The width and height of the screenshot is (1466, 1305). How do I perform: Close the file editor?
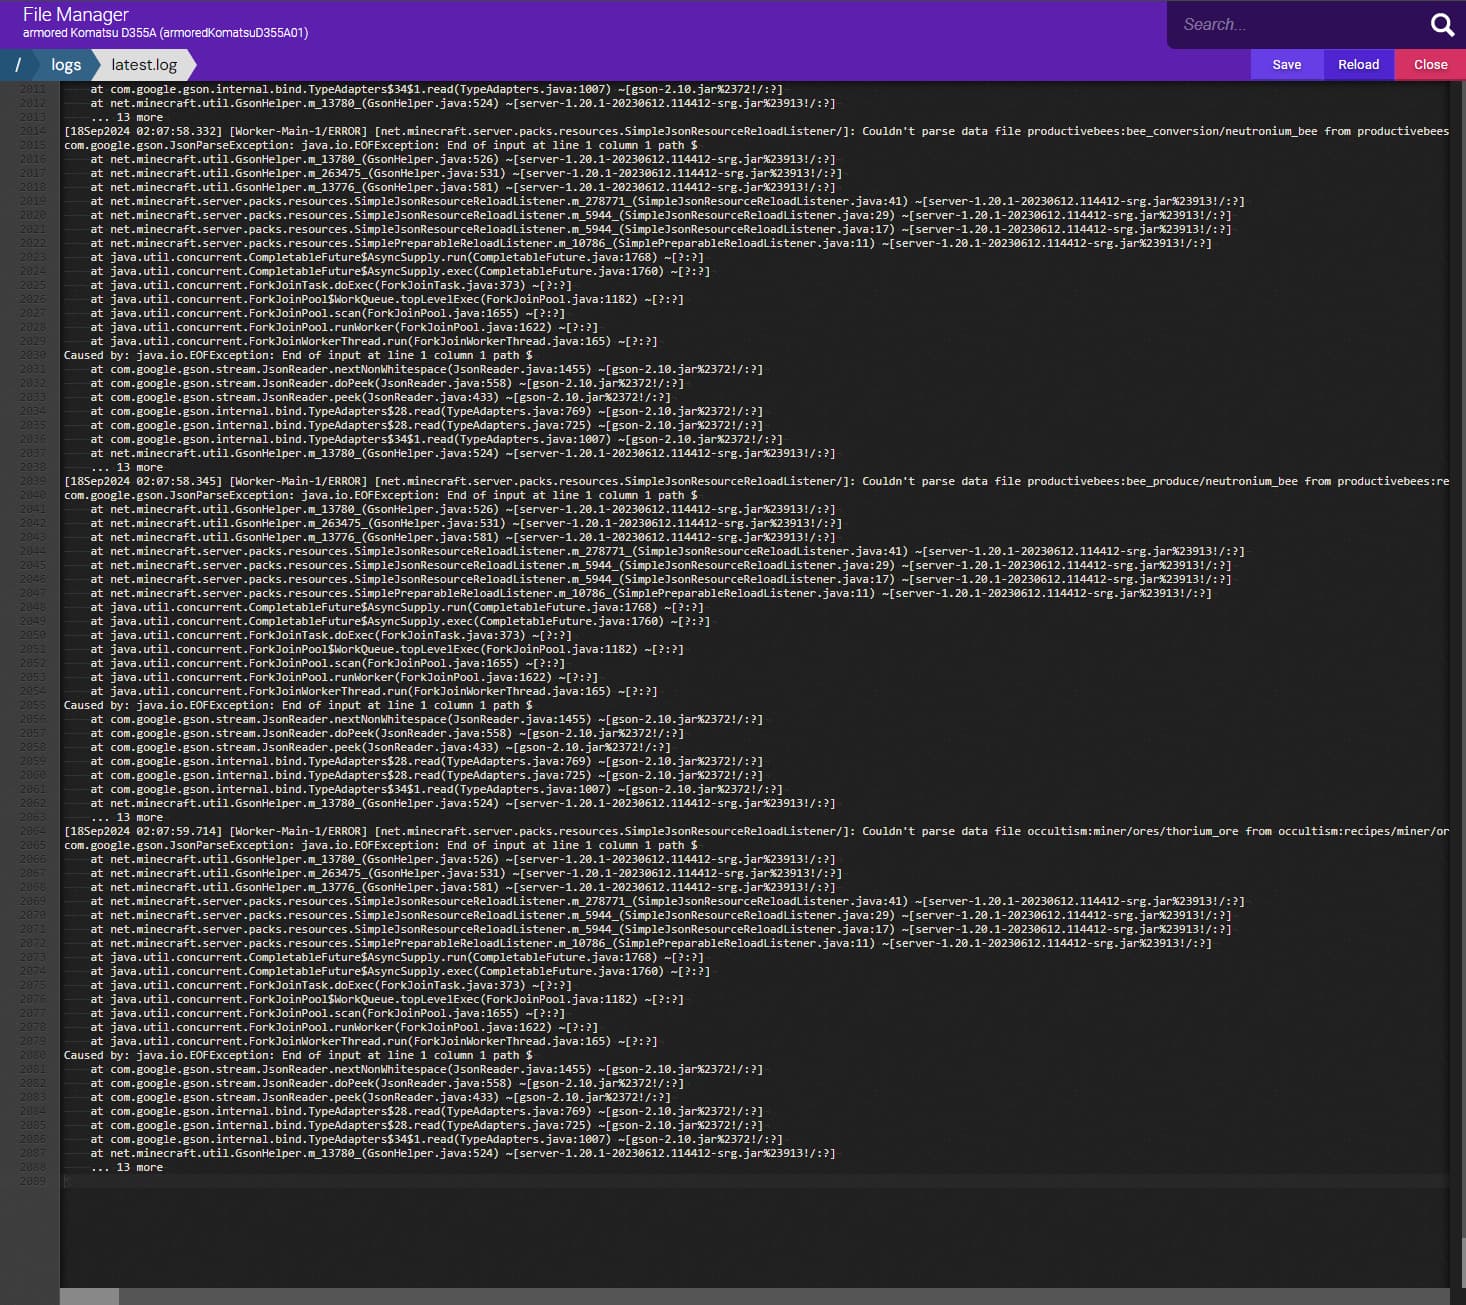(x=1430, y=65)
